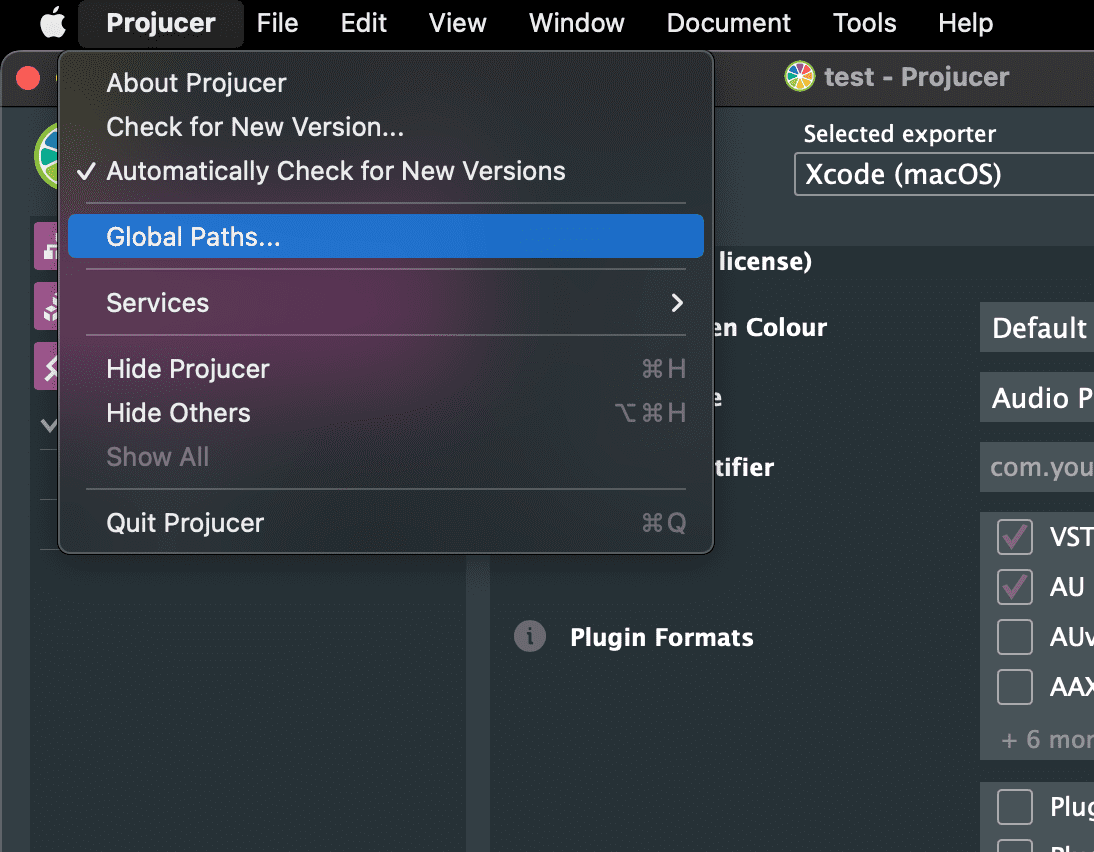Uncheck the AU plugin format
Image resolution: width=1094 pixels, height=852 pixels.
coord(1015,587)
